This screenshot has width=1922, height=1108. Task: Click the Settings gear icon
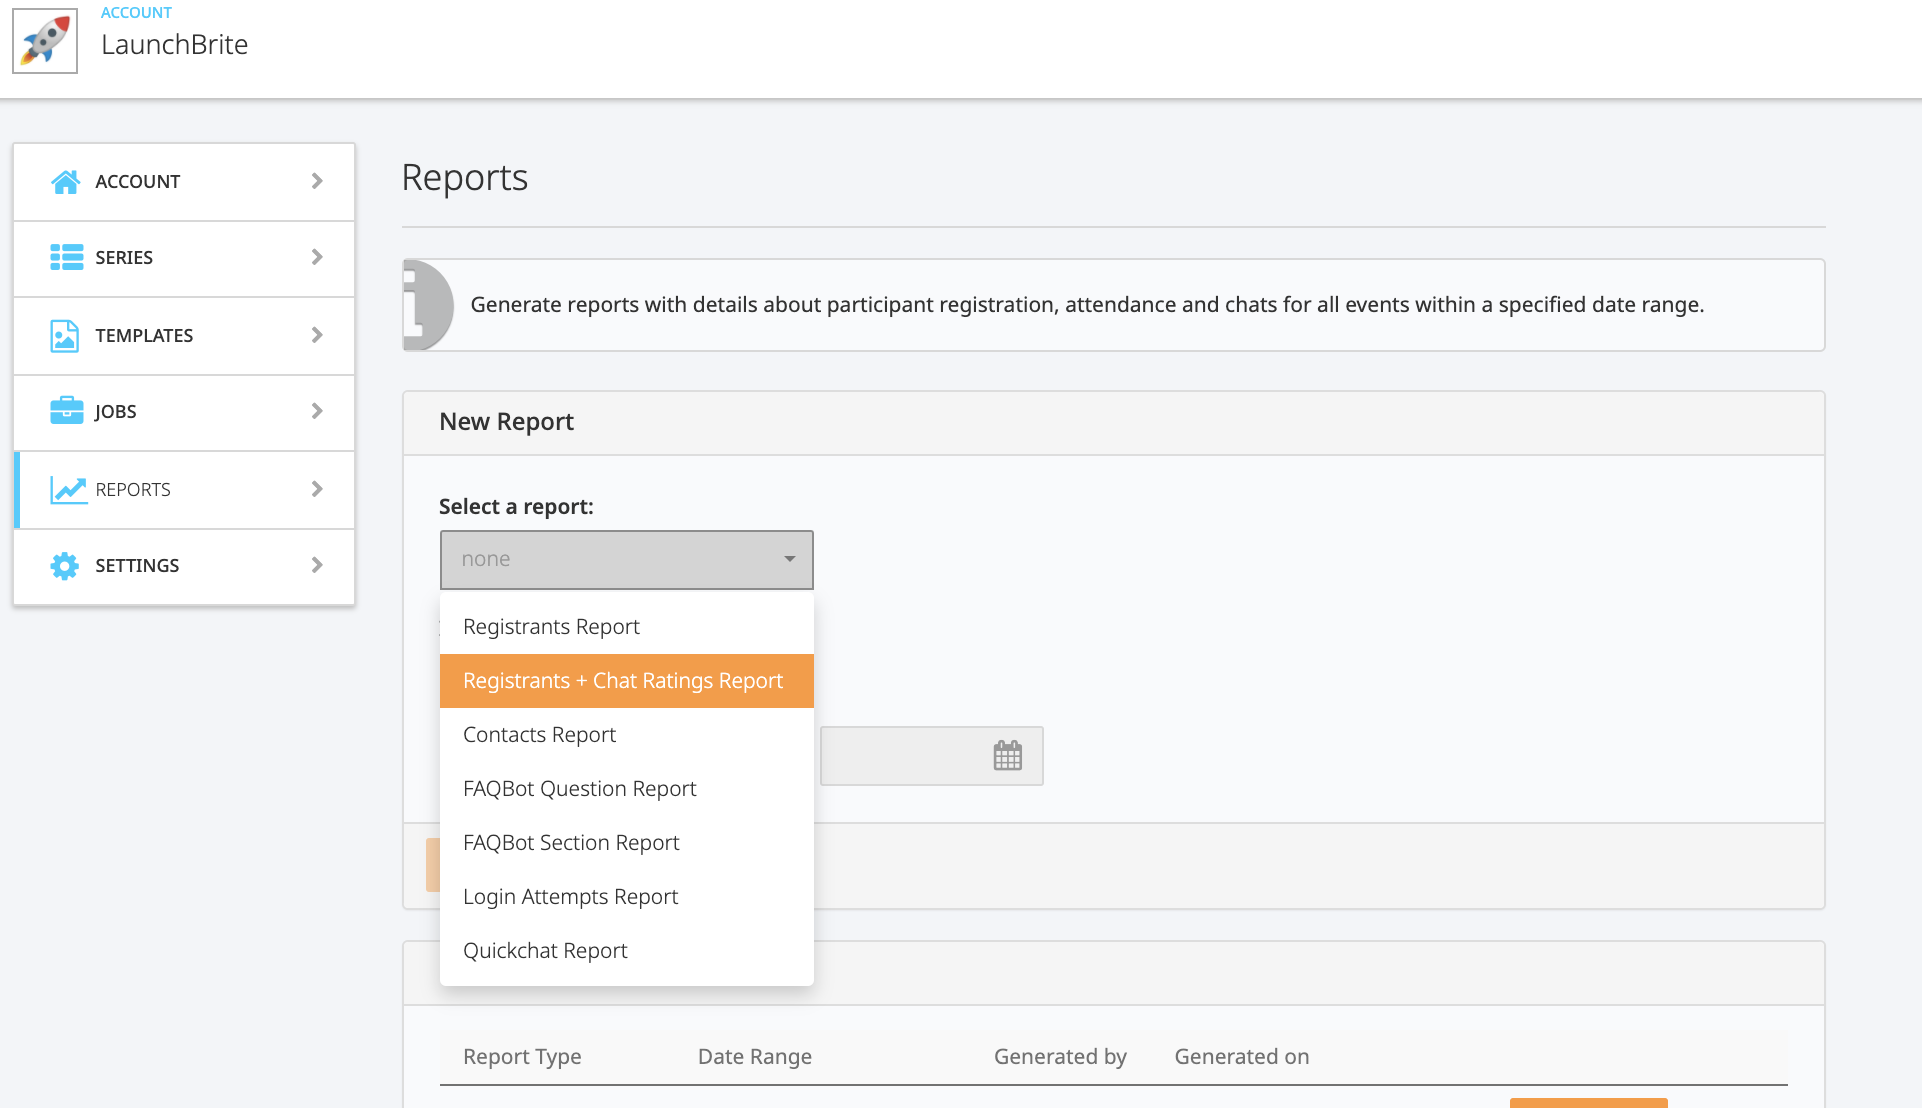65,565
